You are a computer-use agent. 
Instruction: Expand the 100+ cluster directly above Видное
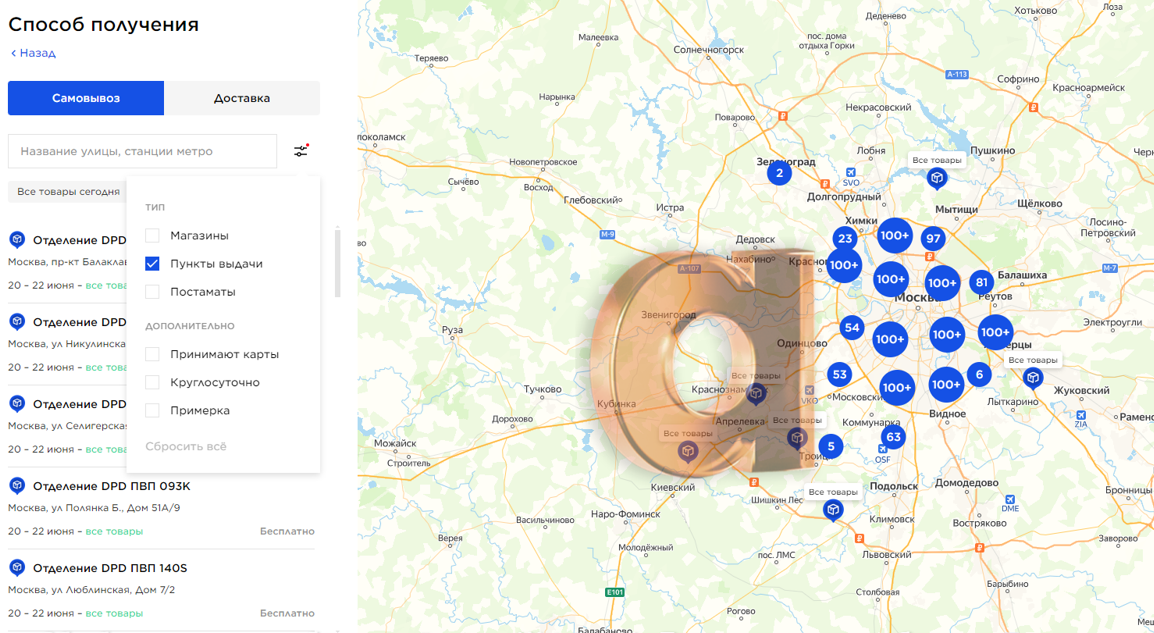[x=946, y=384]
